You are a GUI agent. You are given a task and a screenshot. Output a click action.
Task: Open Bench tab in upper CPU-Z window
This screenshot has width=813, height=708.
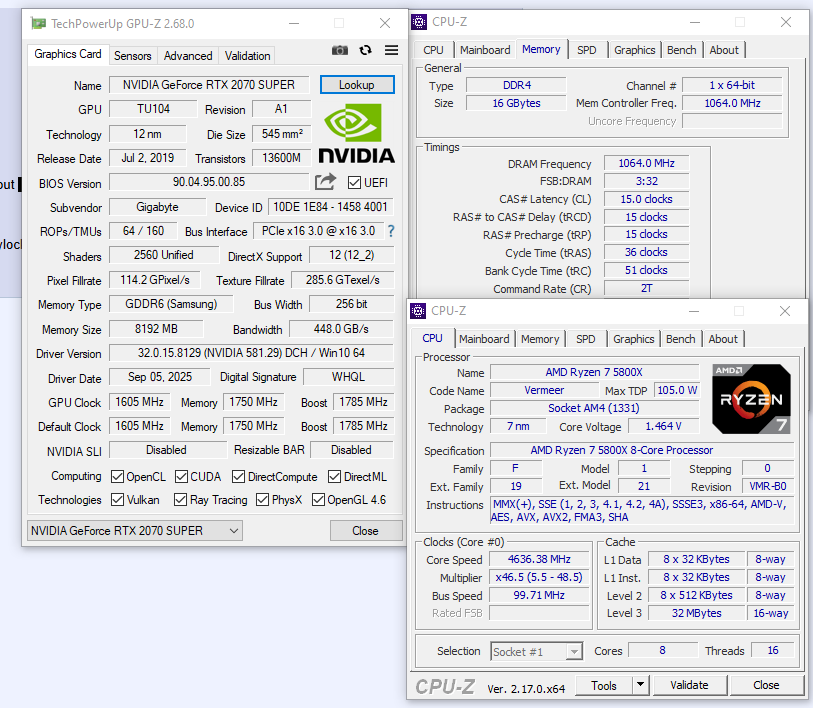click(681, 50)
